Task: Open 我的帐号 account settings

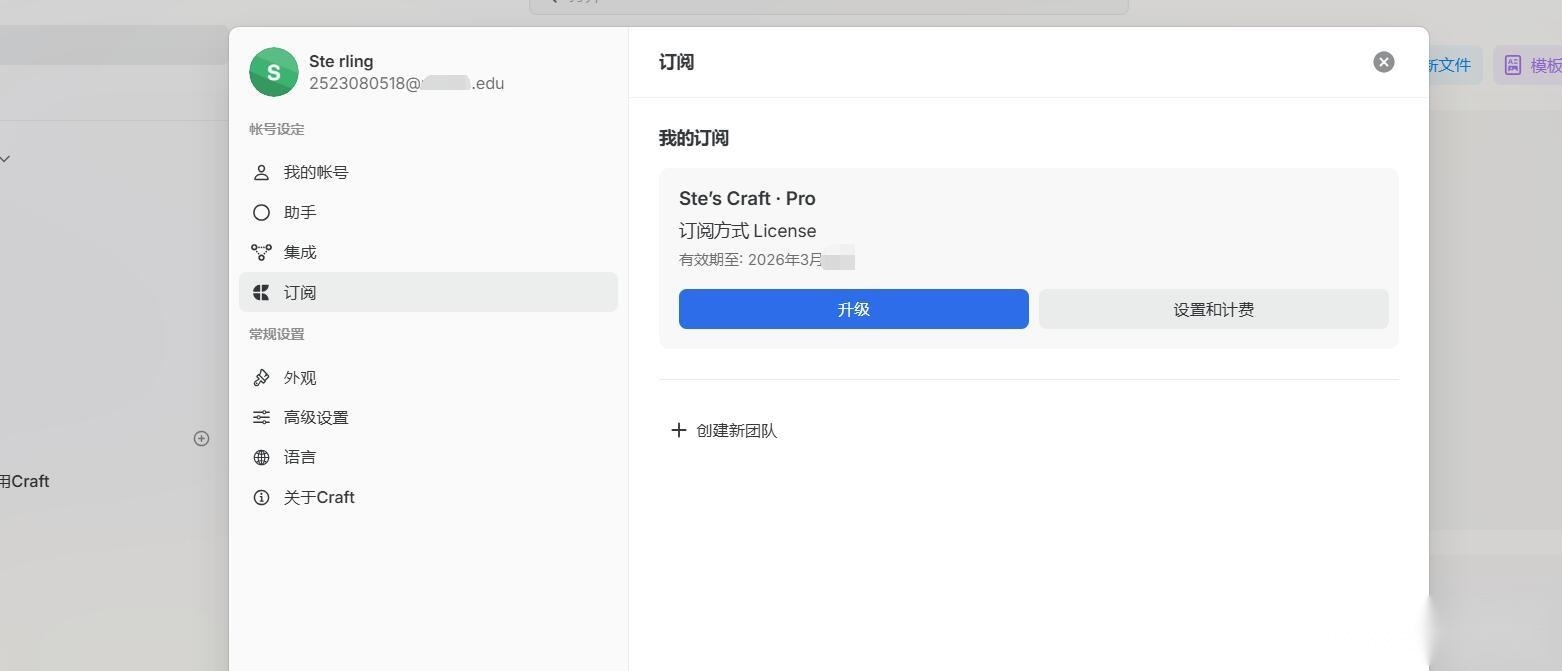Action: 428,172
